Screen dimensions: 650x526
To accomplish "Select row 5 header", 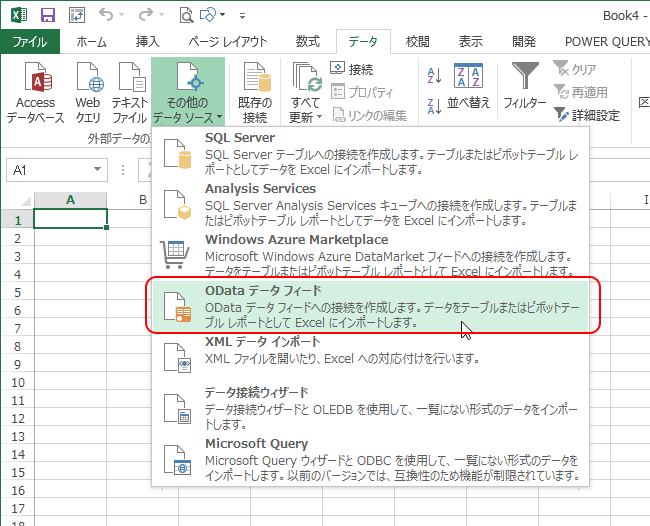I will tap(17, 292).
